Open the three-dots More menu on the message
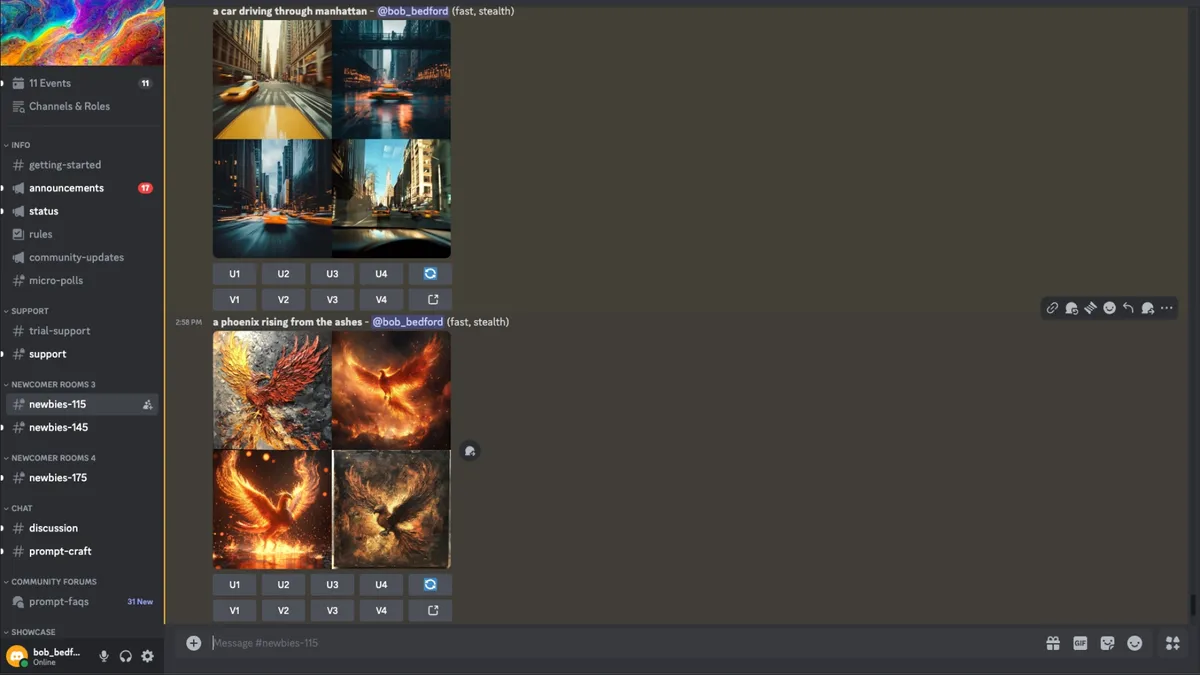Screen dimensions: 1200x675 [1167, 308]
